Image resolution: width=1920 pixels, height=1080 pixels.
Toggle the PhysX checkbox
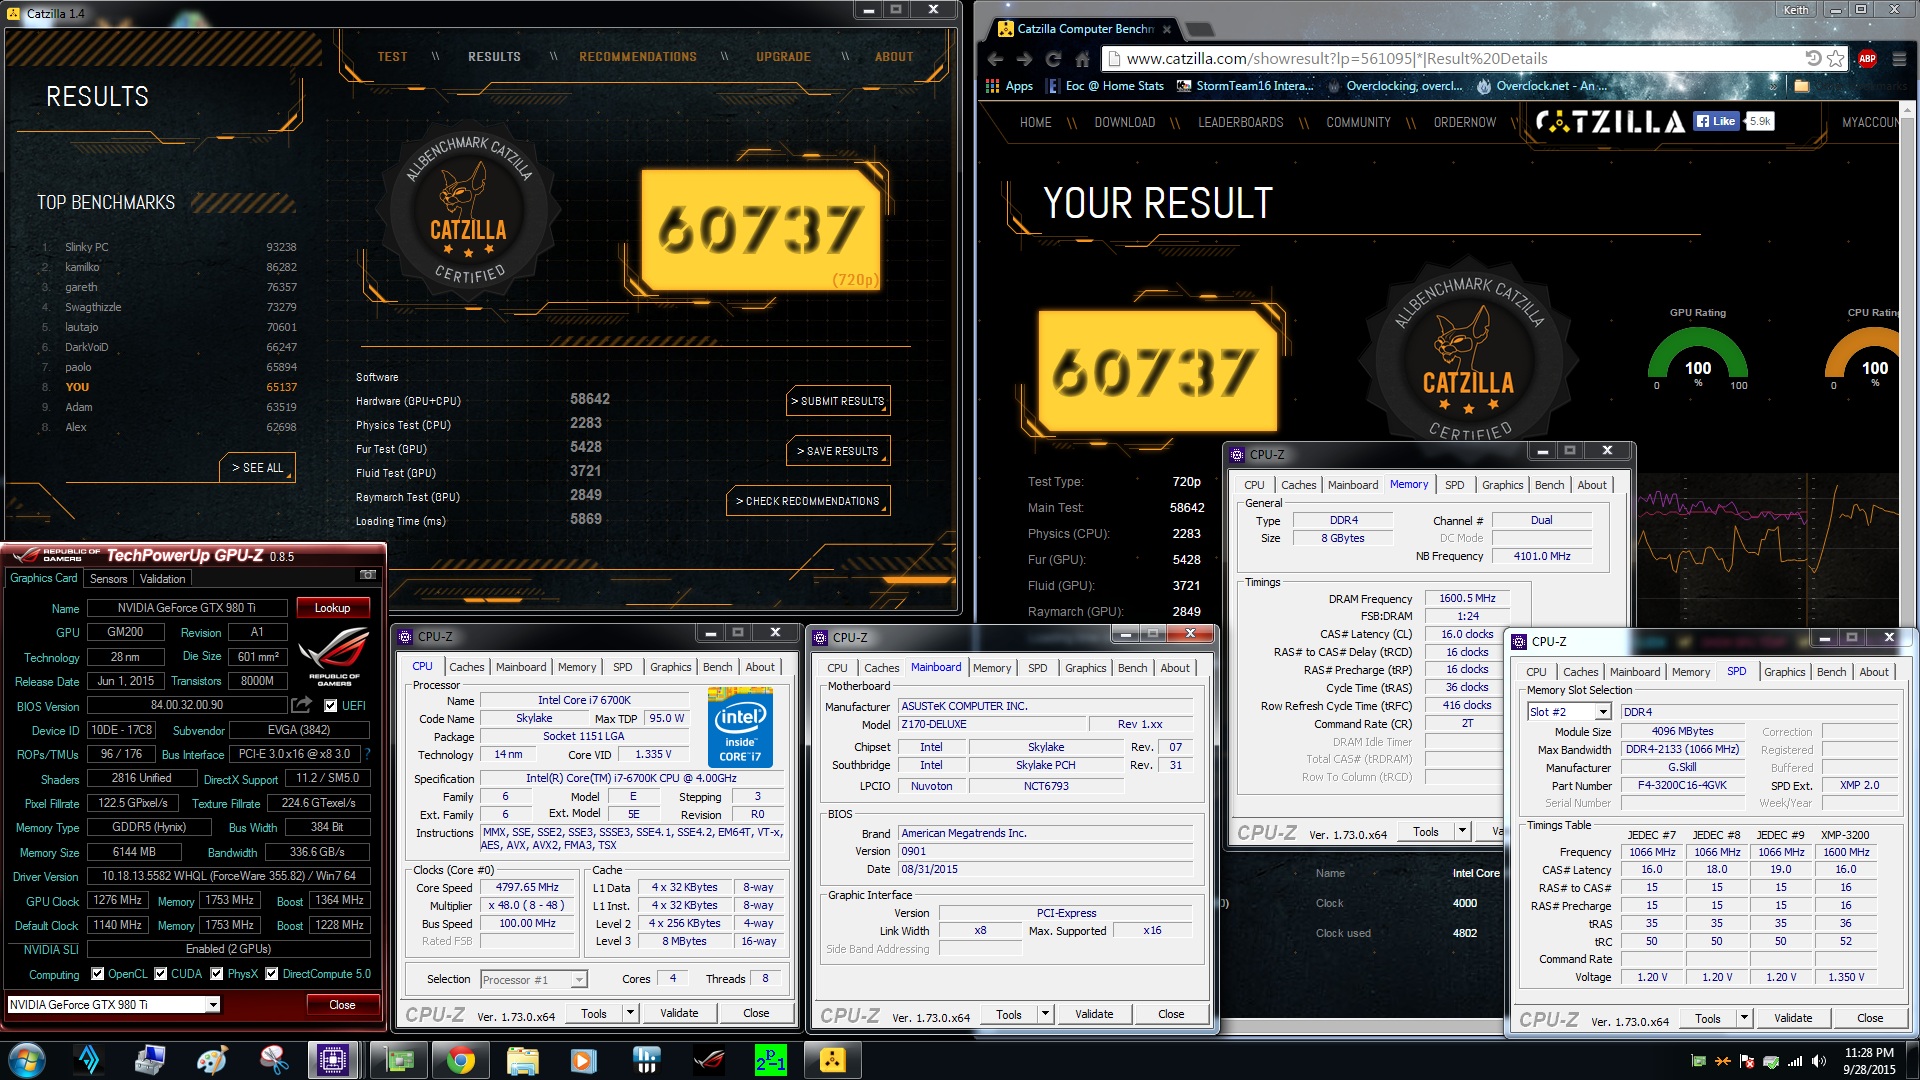216,974
